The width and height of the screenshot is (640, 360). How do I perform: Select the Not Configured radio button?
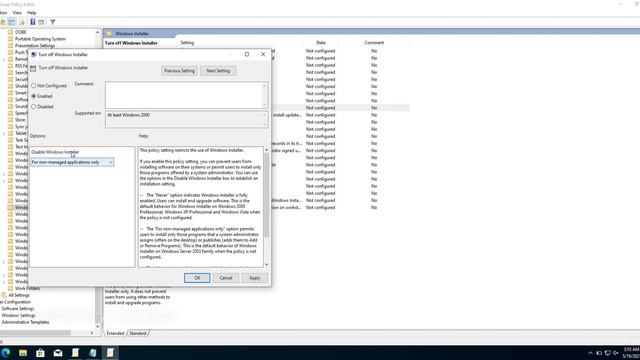pos(34,86)
